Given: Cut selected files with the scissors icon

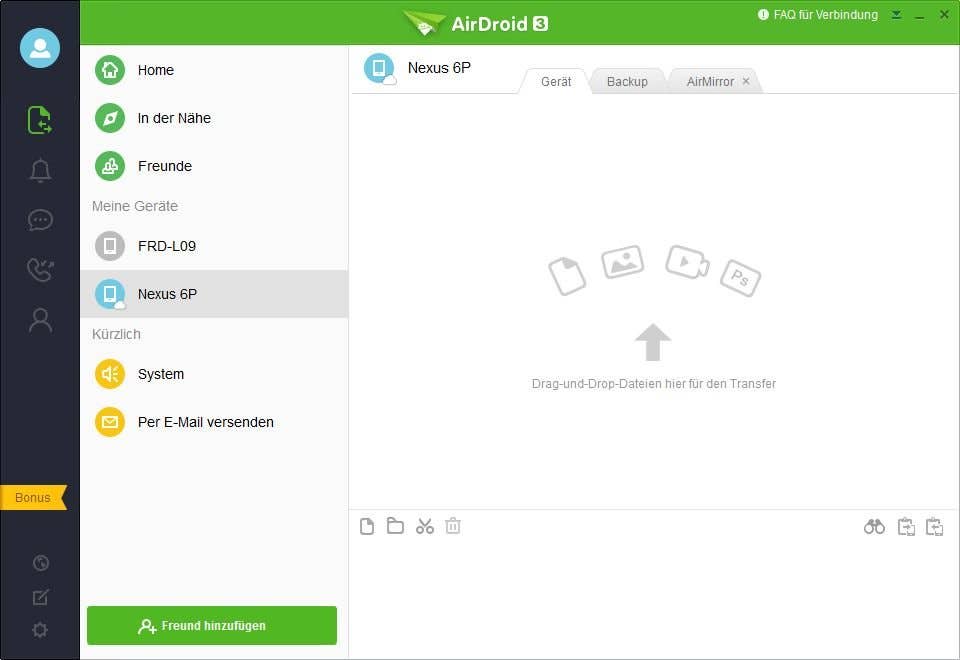Looking at the screenshot, I should tap(424, 526).
